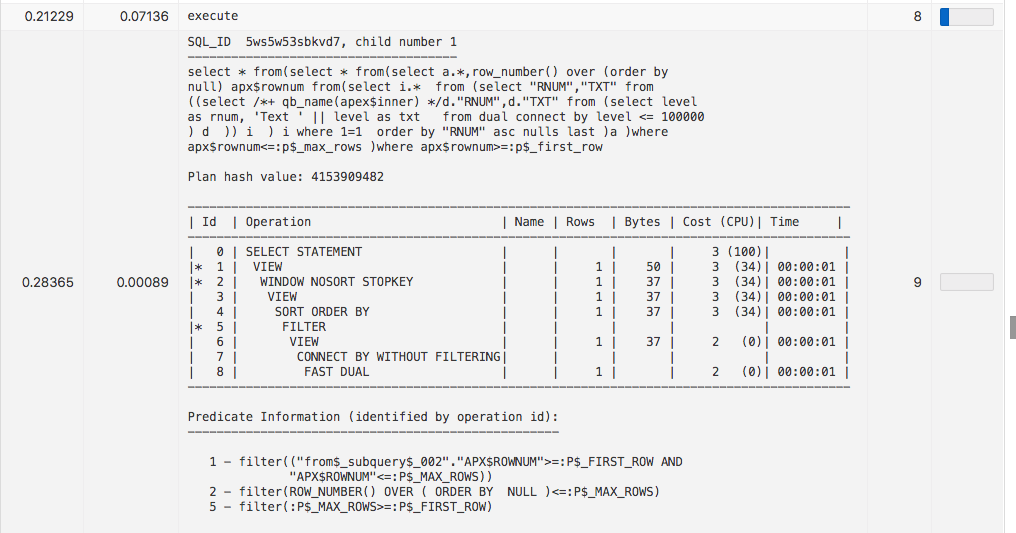Click the empty graph bar beside level 9
Image resolution: width=1016 pixels, height=533 pixels.
pyautogui.click(x=965, y=283)
